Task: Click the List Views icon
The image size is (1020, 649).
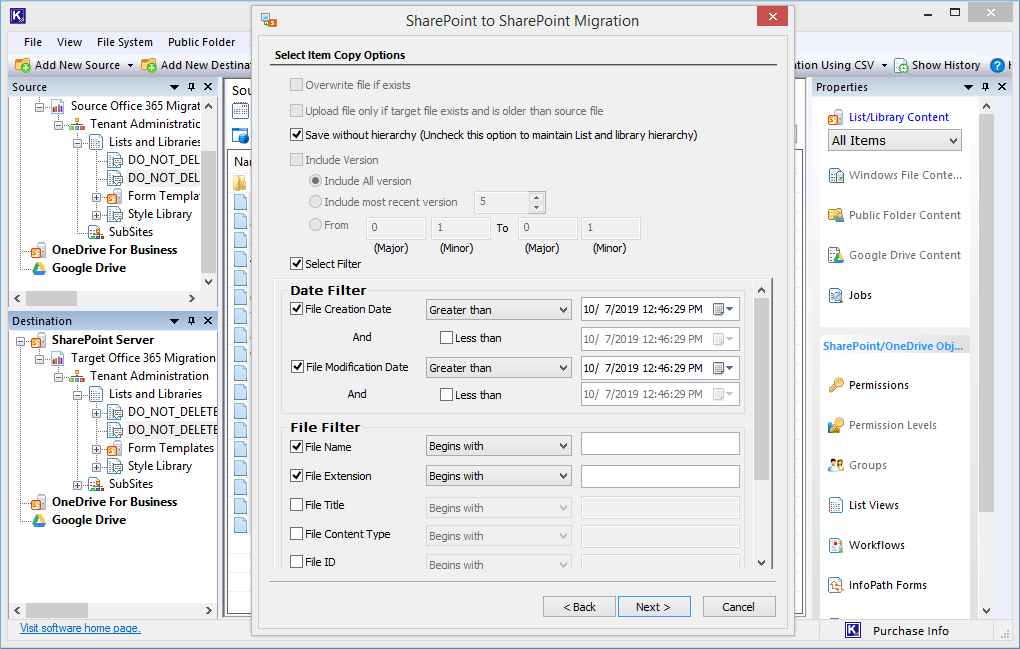Action: point(835,505)
